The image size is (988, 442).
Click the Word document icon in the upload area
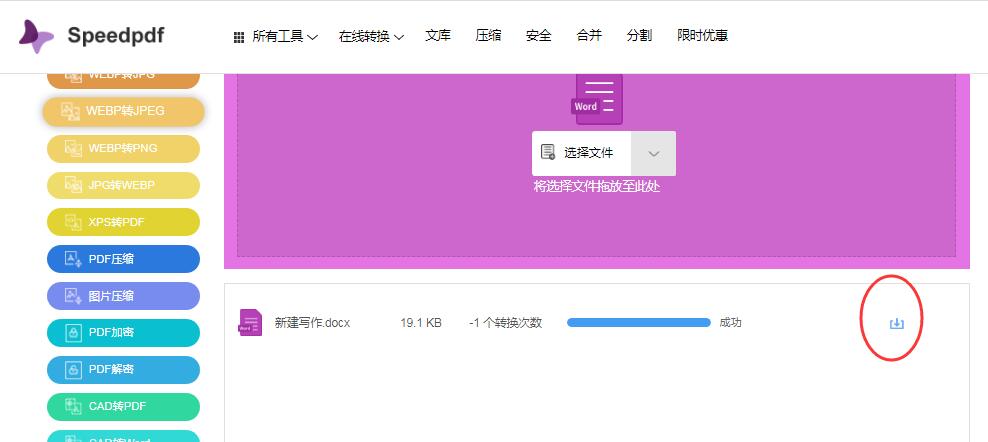pyautogui.click(x=598, y=98)
